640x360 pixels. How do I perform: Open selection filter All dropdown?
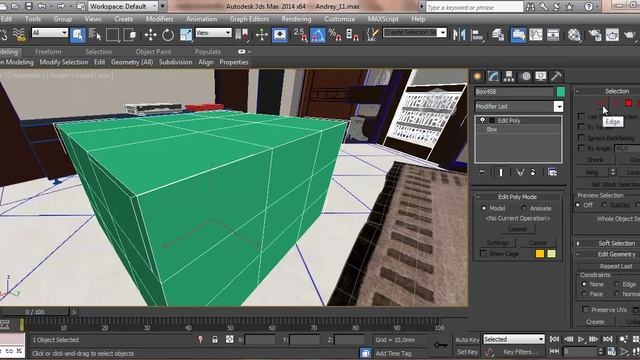(50, 33)
